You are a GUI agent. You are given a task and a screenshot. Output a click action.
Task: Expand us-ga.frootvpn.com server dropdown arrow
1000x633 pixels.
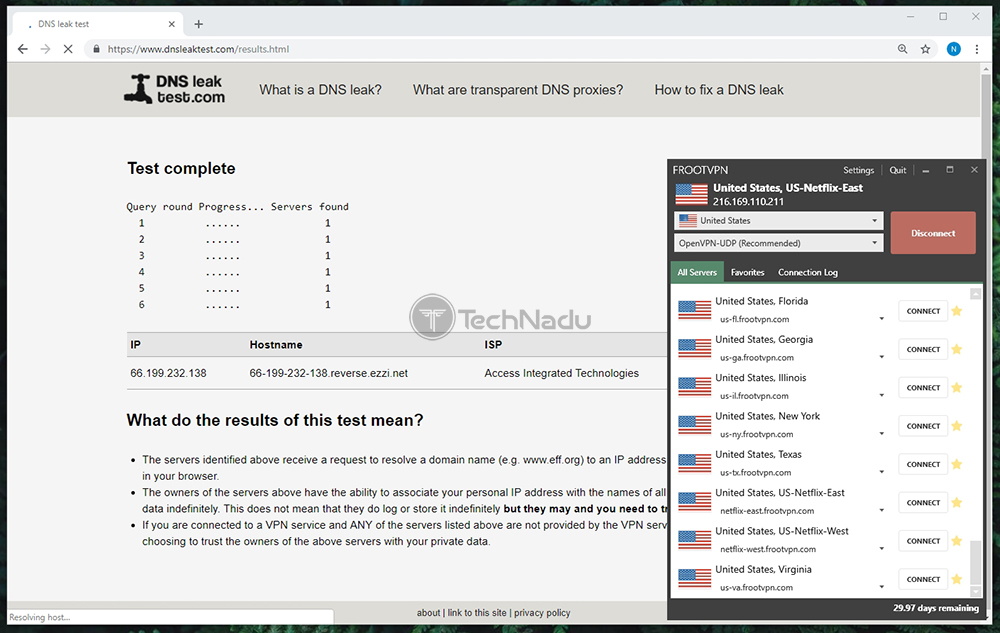[881, 357]
